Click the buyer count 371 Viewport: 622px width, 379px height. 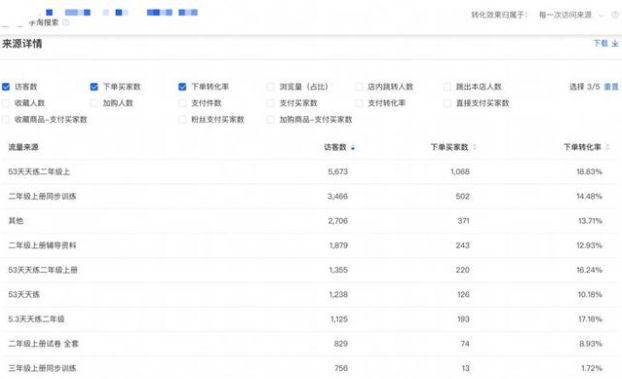click(463, 221)
